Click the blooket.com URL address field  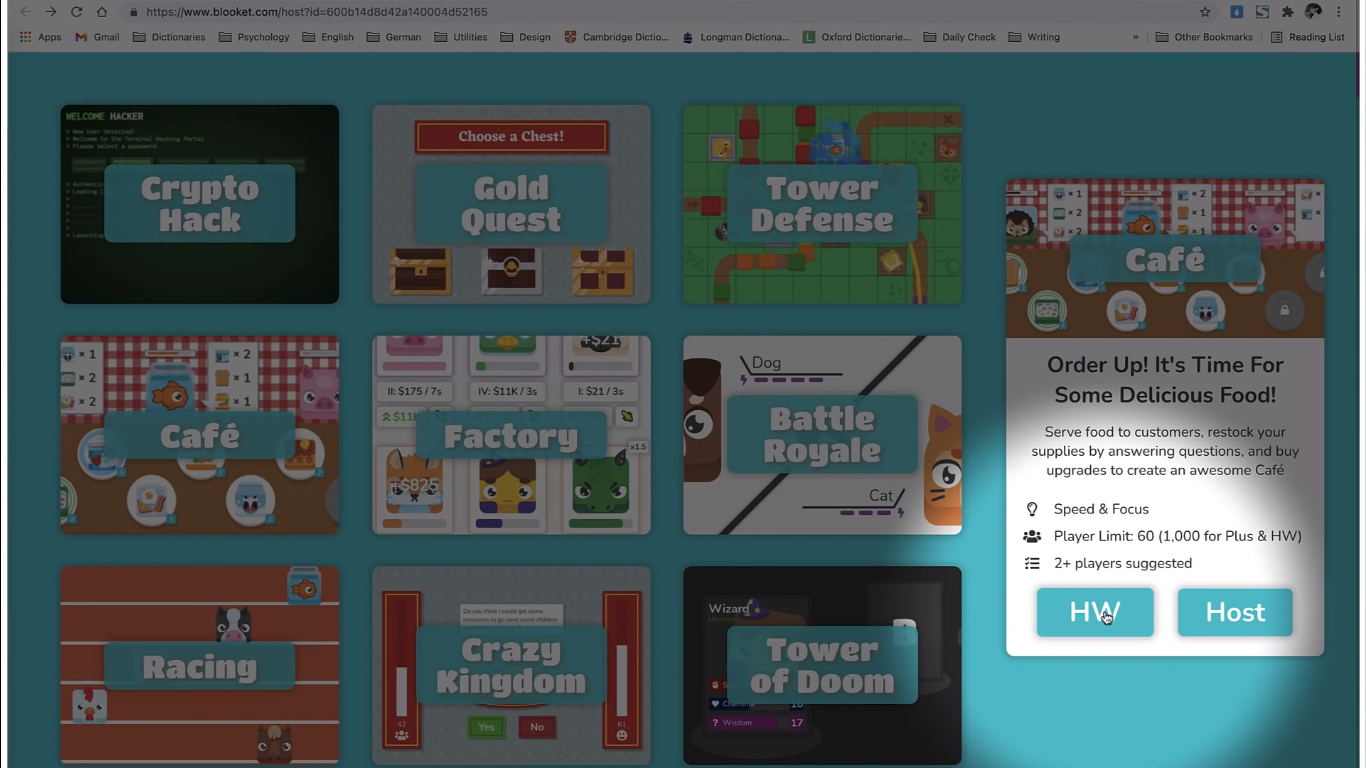317,12
